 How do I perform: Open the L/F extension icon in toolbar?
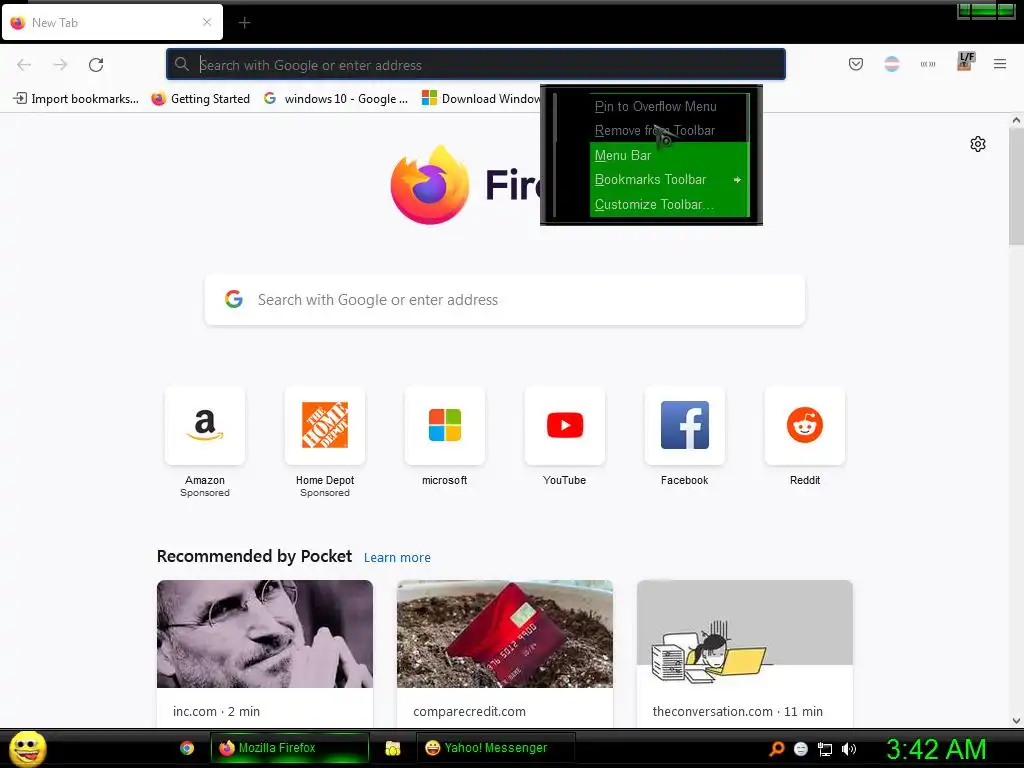coord(966,62)
